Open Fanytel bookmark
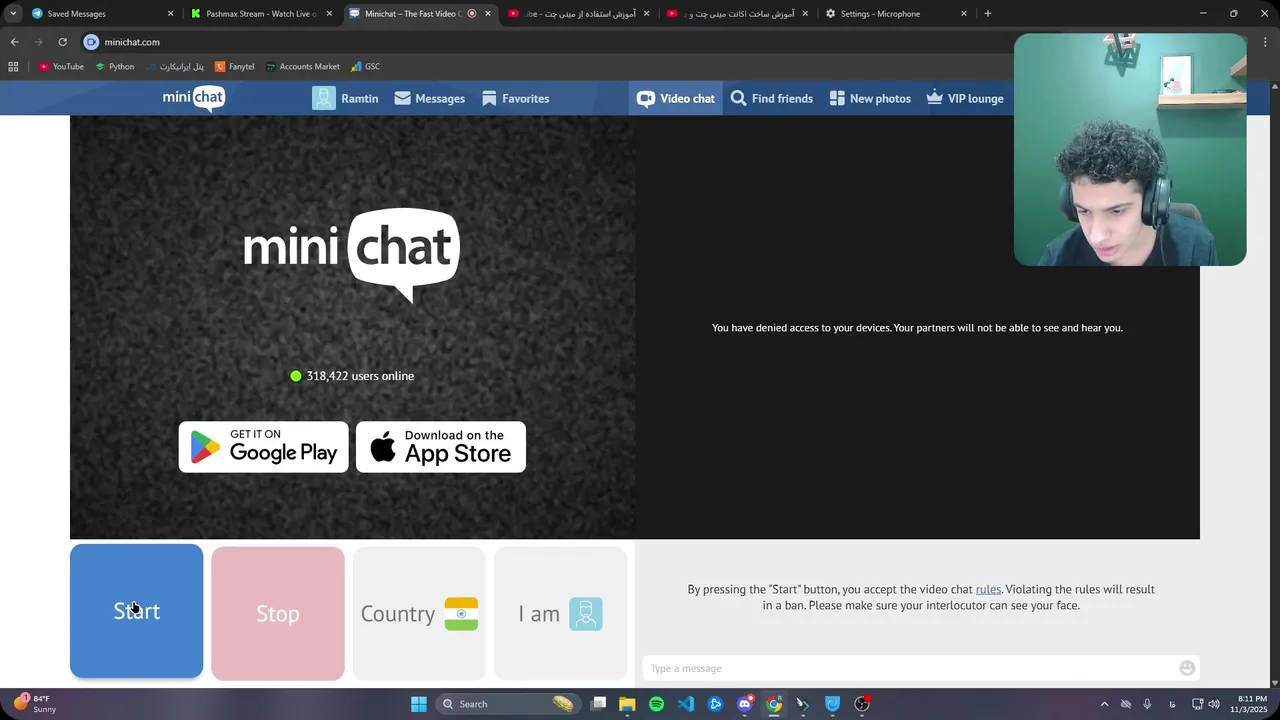This screenshot has width=1280, height=720. click(235, 67)
